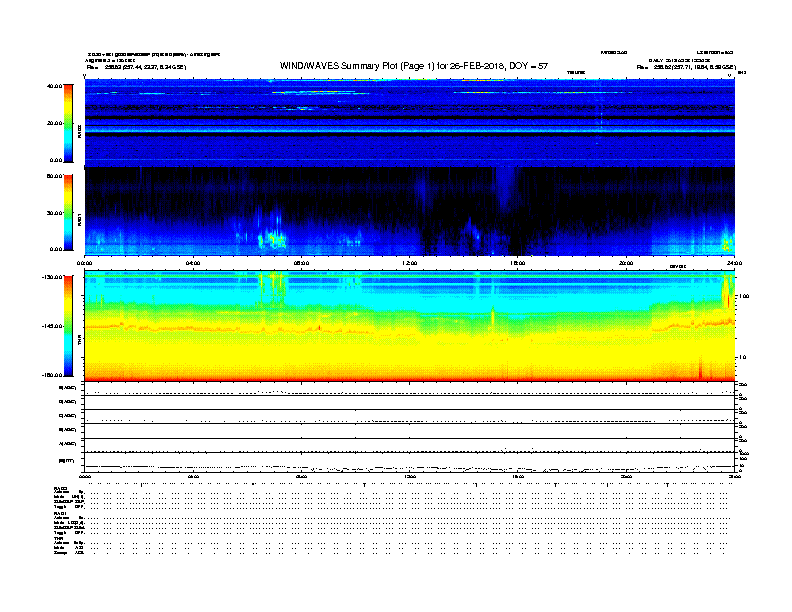Screen dimensions: 792x612
Task: Click the TNR heading in bottom status table
Action: coord(58,539)
